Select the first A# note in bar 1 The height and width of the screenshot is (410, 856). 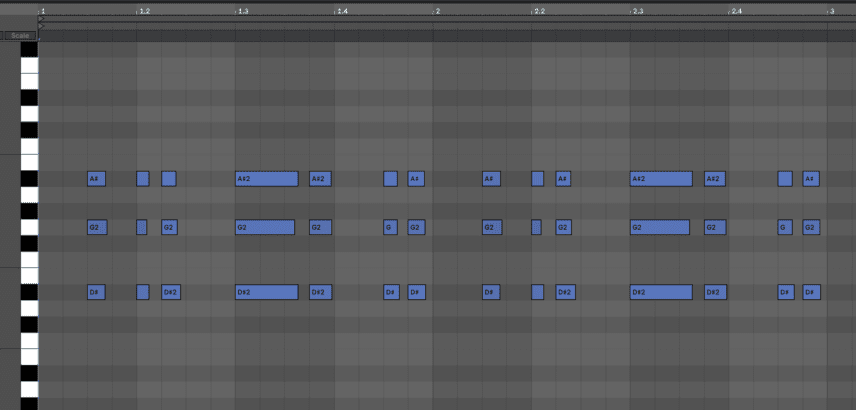point(96,179)
